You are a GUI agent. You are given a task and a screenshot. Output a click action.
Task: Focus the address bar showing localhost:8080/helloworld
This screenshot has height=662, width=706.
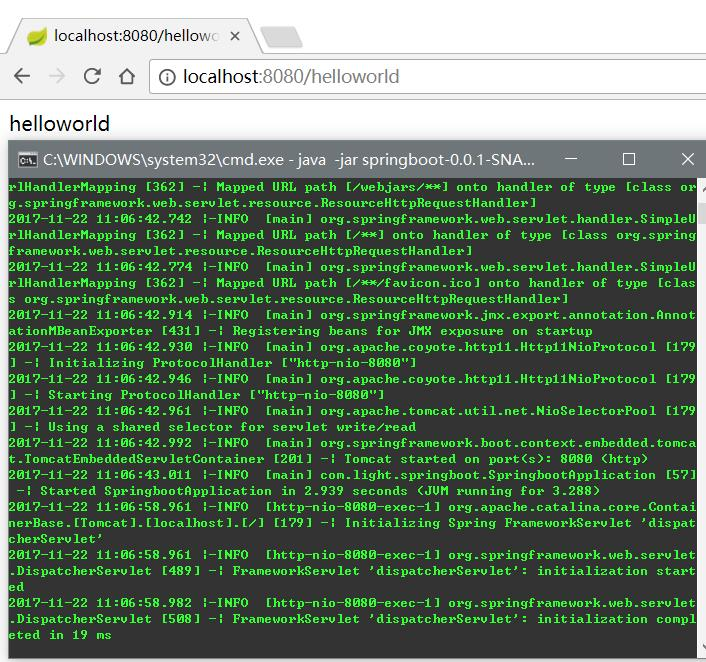428,77
